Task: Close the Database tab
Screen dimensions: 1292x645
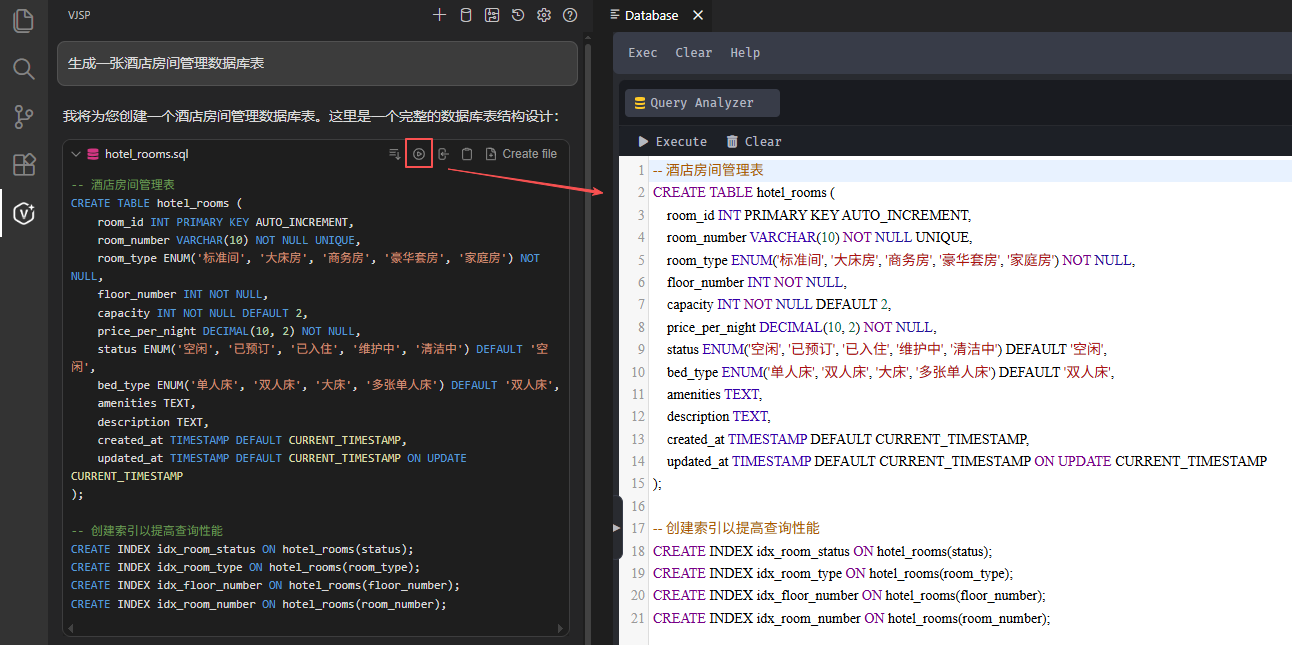Action: pyautogui.click(x=698, y=15)
